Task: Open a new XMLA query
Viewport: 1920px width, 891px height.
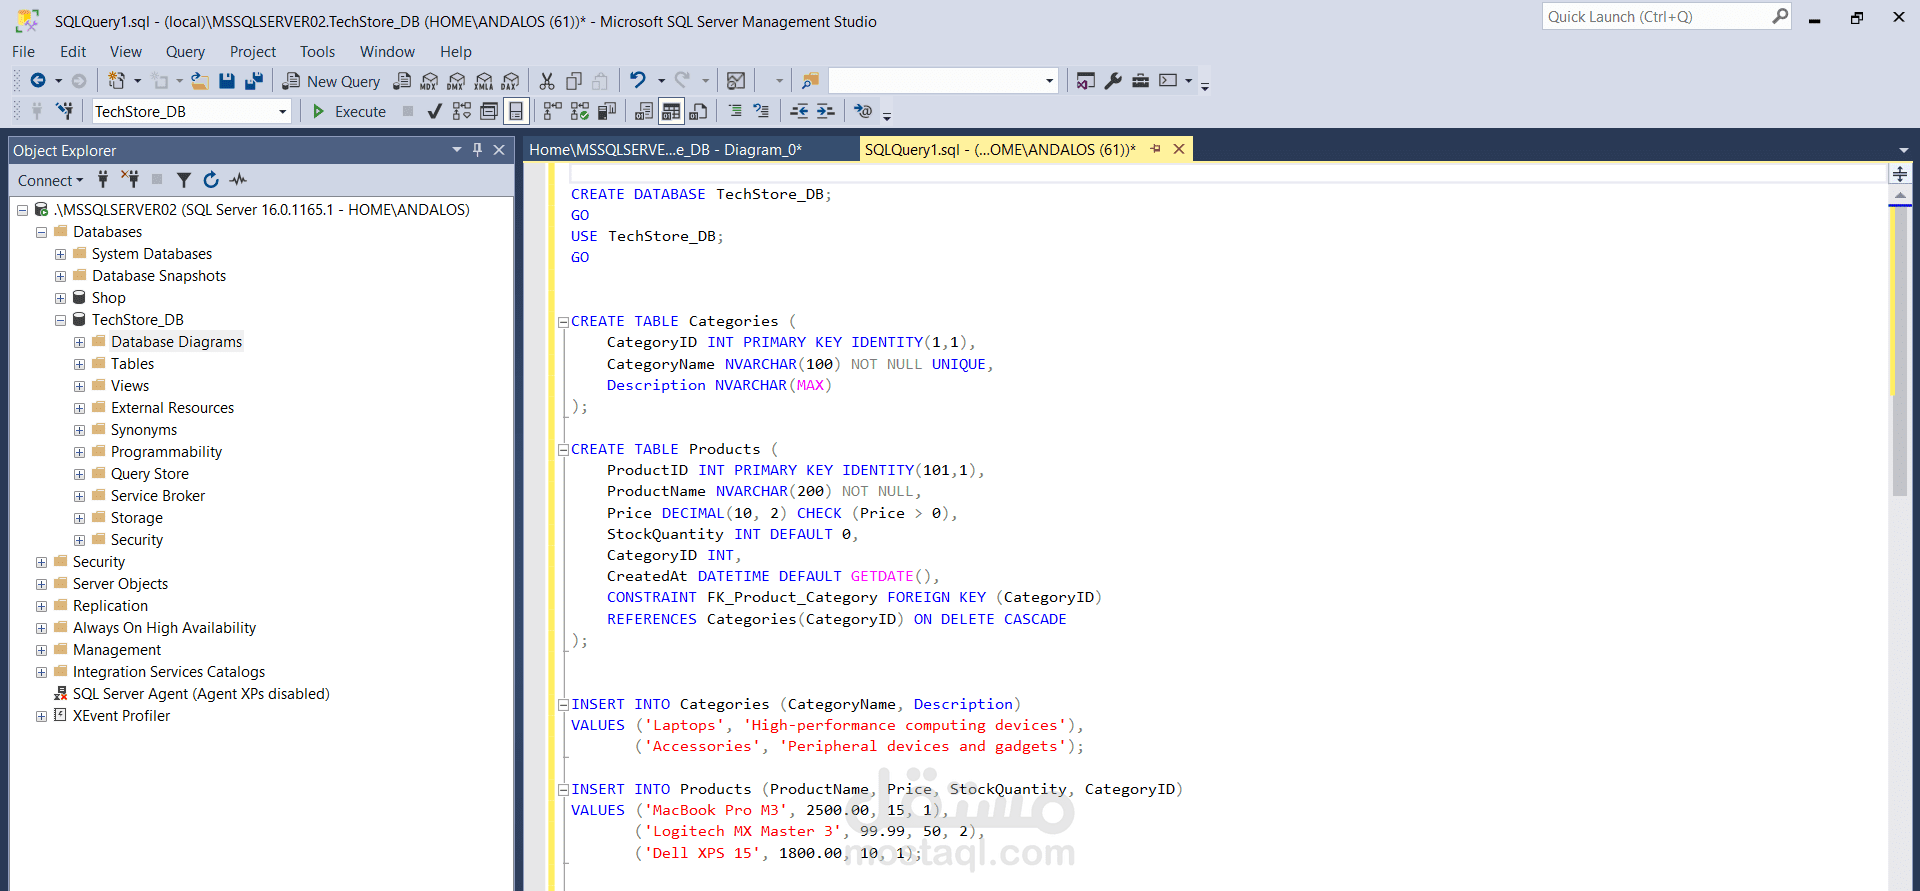Action: pyautogui.click(x=484, y=81)
